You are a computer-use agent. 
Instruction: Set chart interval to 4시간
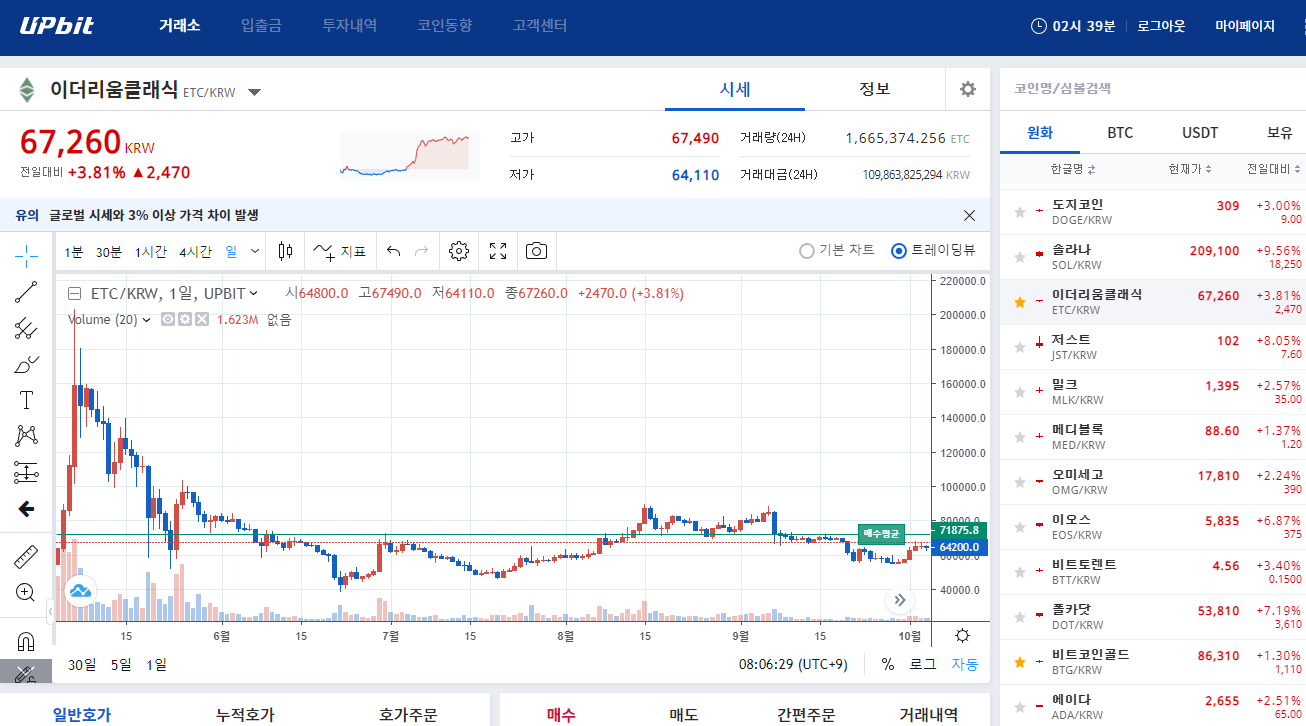click(x=195, y=251)
